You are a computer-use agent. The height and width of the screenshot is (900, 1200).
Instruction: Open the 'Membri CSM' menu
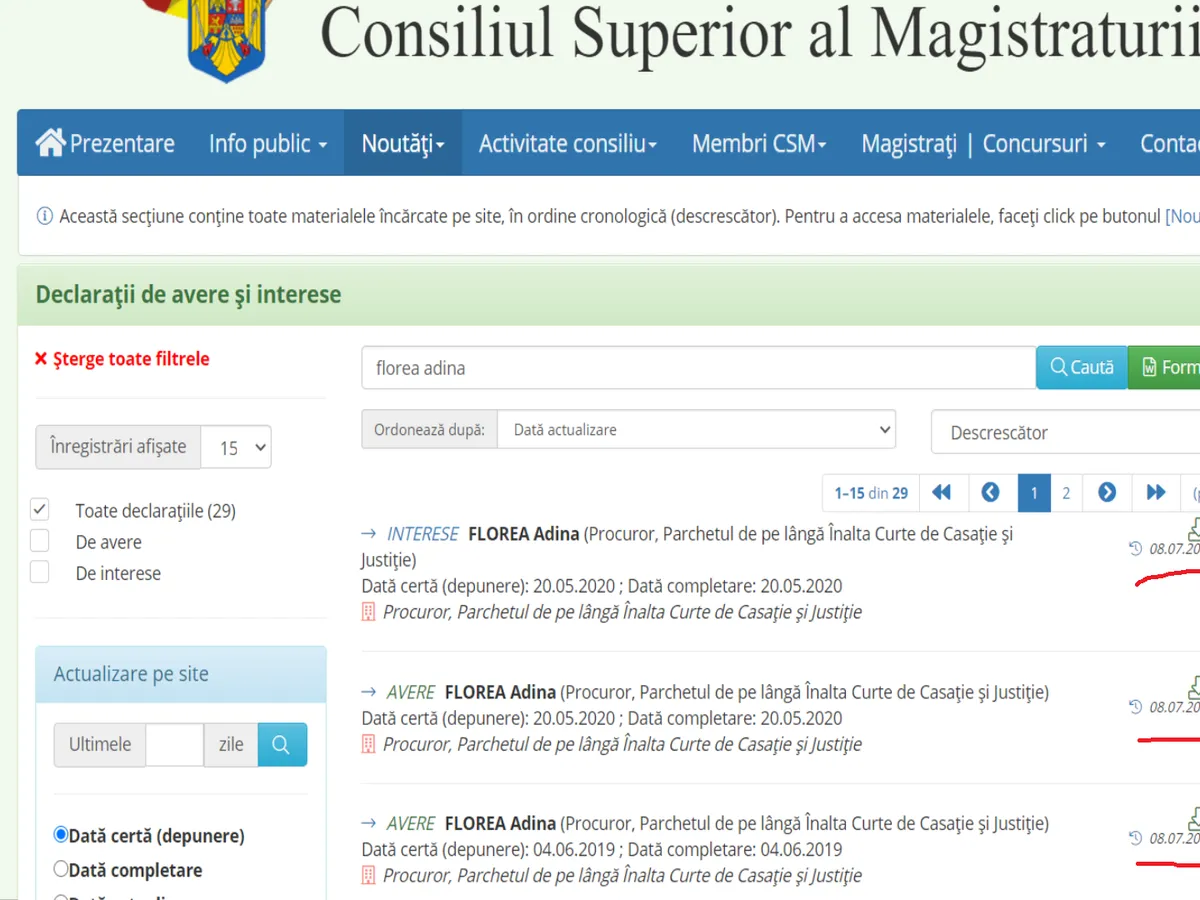coord(759,144)
